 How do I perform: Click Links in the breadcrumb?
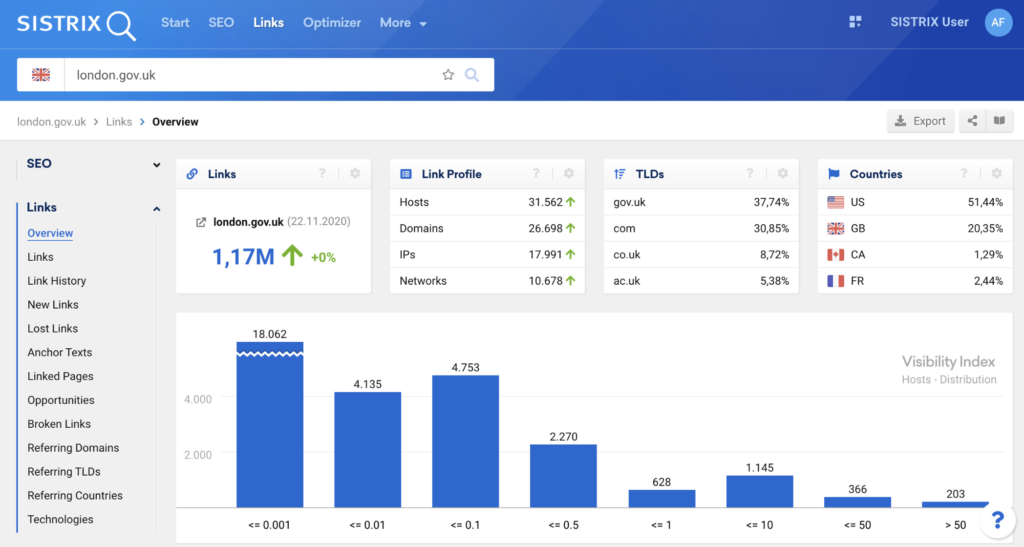pyautogui.click(x=119, y=122)
